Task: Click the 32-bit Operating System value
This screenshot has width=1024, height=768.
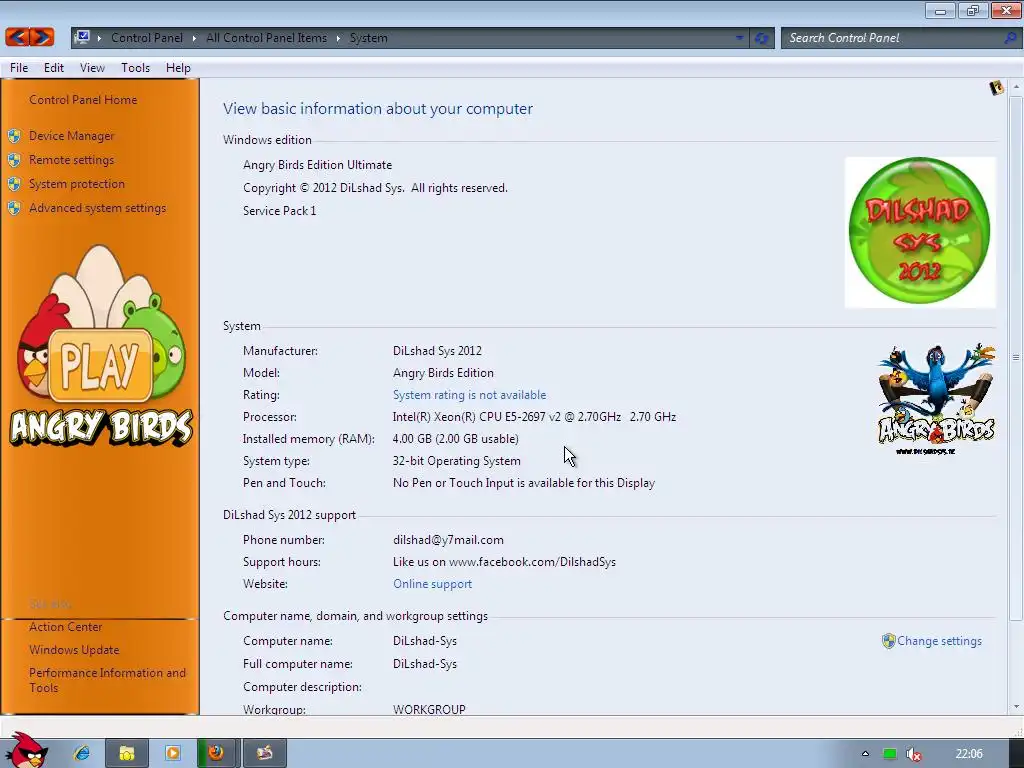Action: pyautogui.click(x=456, y=461)
